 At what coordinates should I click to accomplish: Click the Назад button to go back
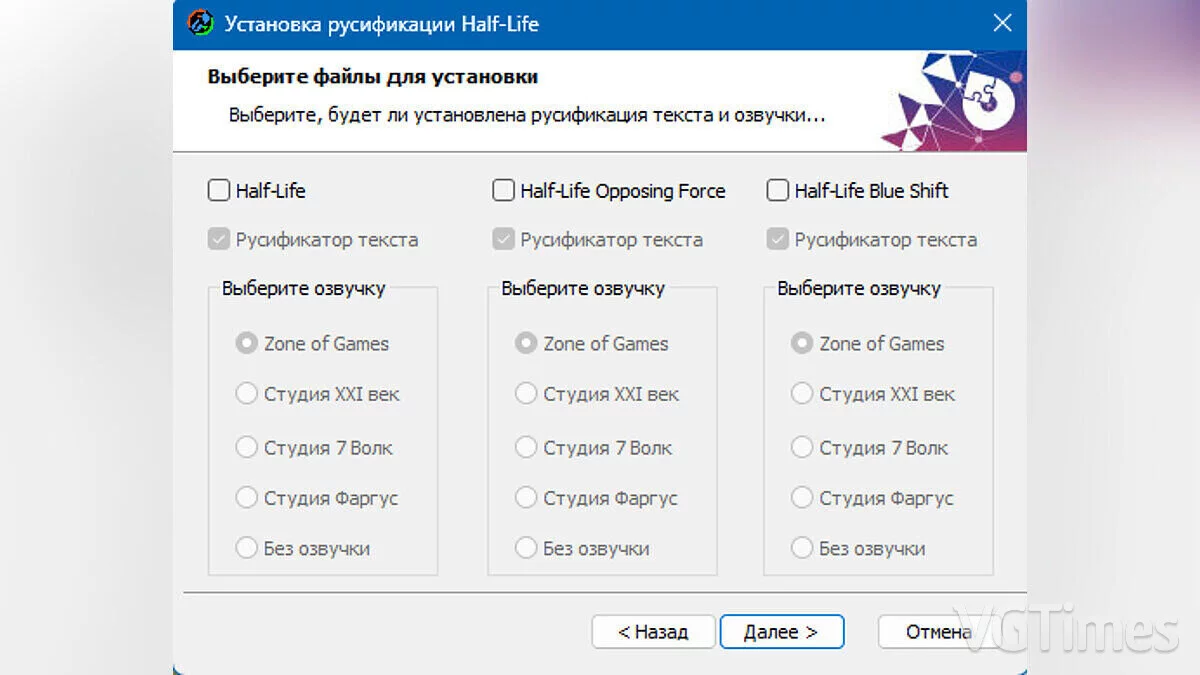point(653,632)
